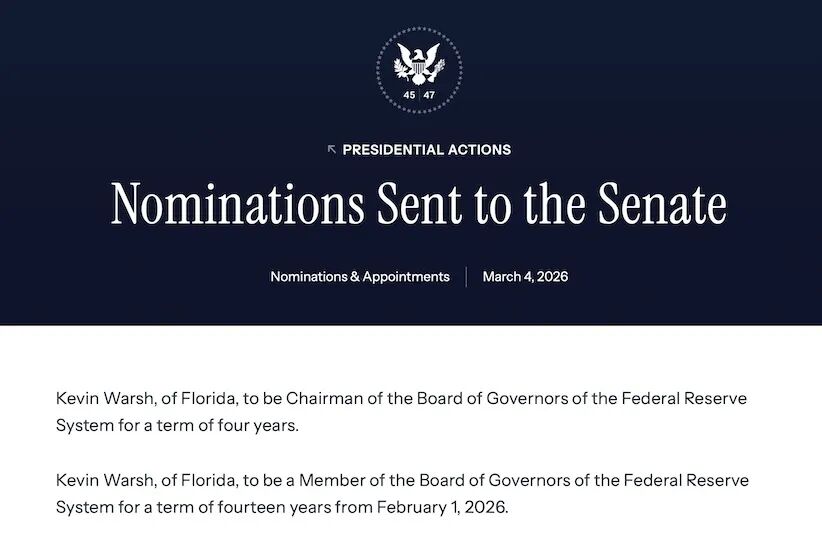Viewport: 822px width, 550px height.
Task: Click the text 'term of four years'
Action: click(234, 425)
